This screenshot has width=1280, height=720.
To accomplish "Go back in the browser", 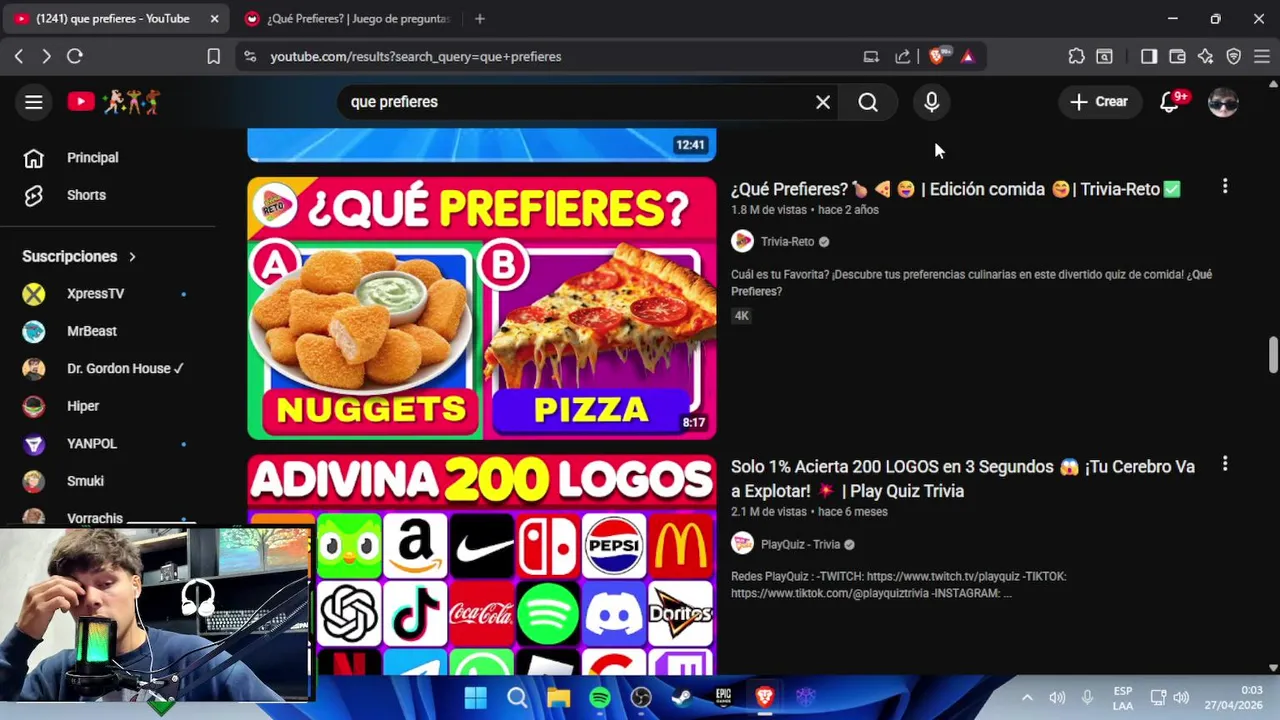I will [19, 57].
